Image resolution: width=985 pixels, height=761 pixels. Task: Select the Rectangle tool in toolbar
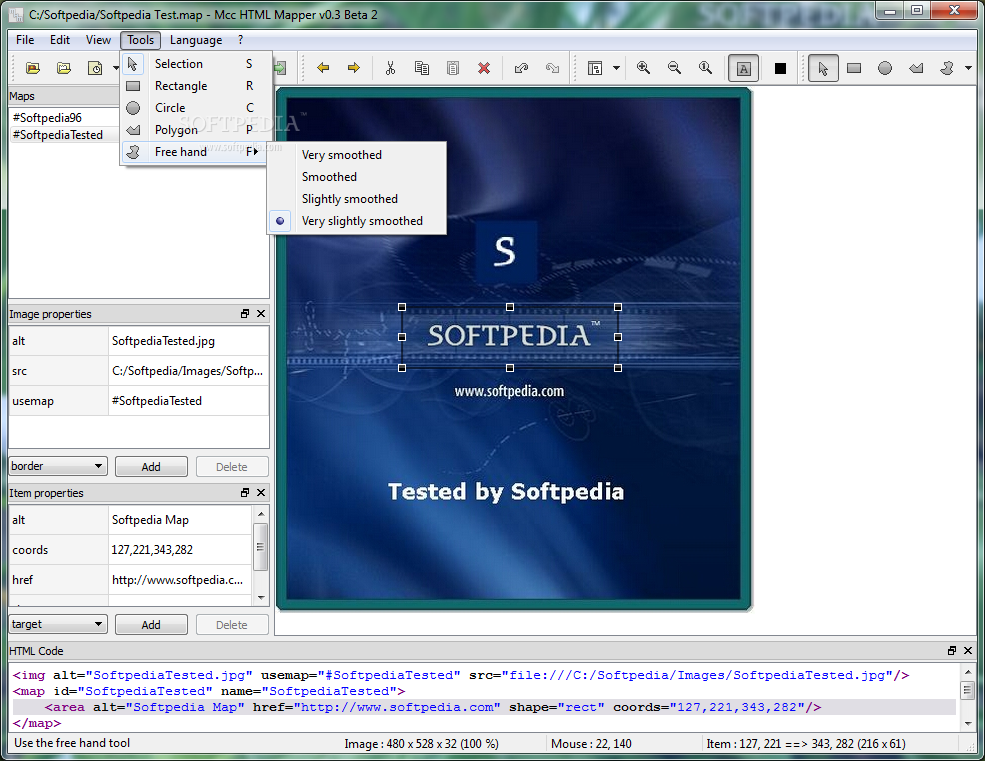[854, 68]
